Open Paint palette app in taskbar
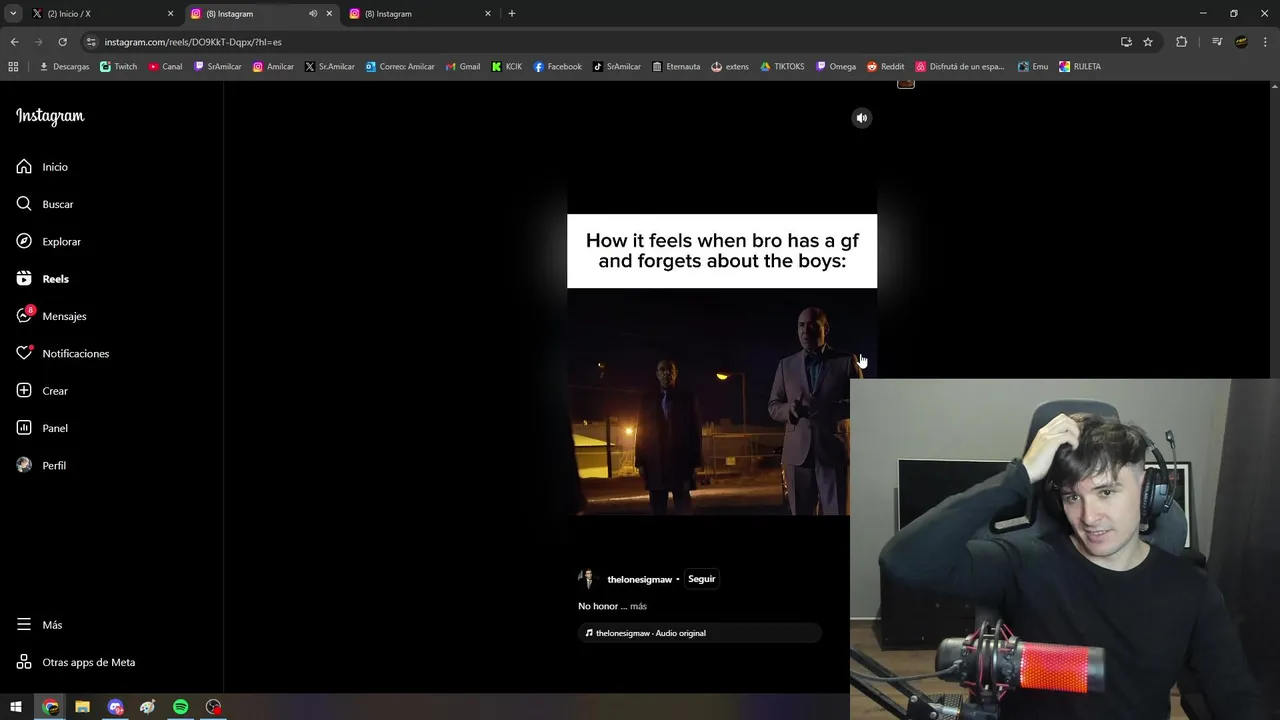 147,707
